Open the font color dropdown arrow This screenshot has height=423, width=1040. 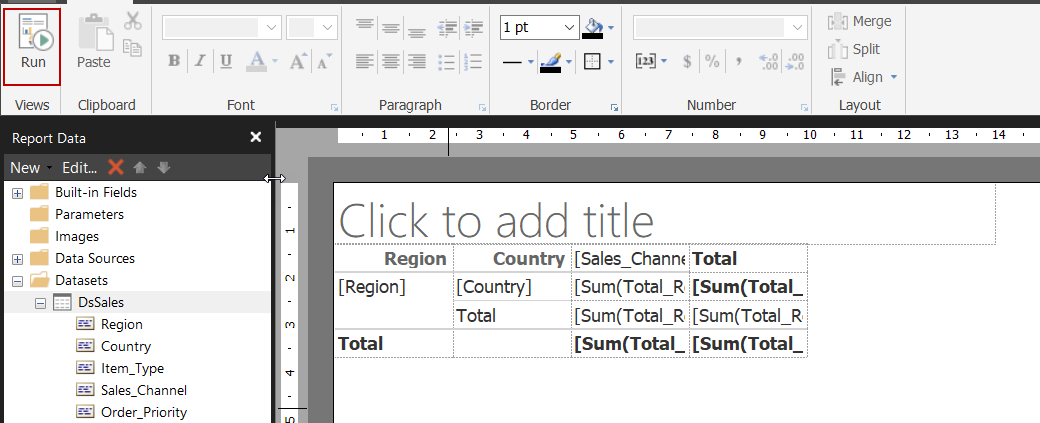[275, 62]
